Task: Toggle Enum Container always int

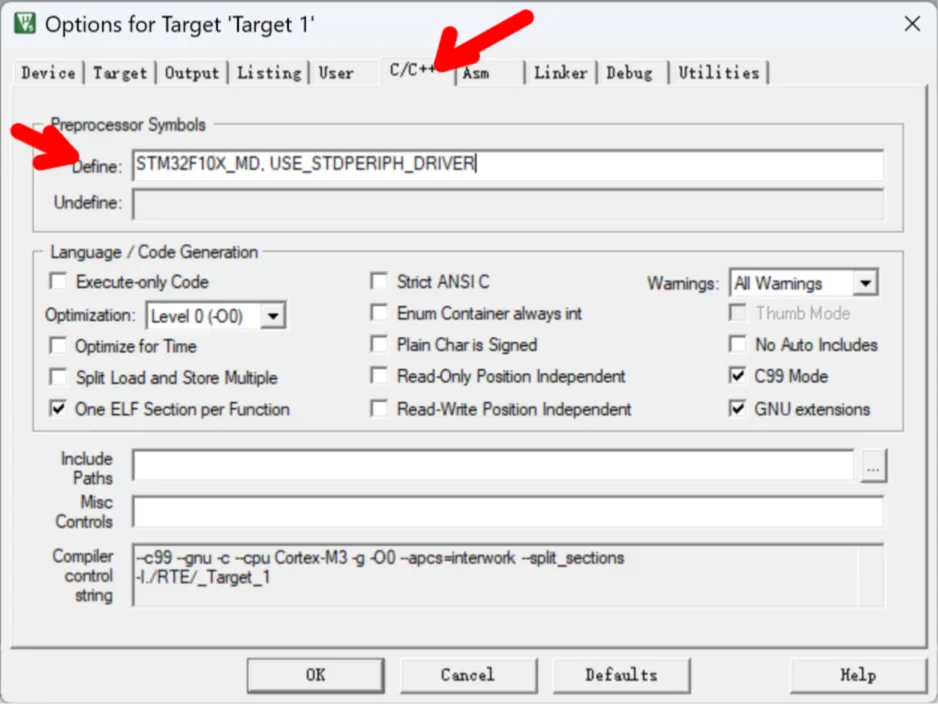Action: [x=379, y=313]
